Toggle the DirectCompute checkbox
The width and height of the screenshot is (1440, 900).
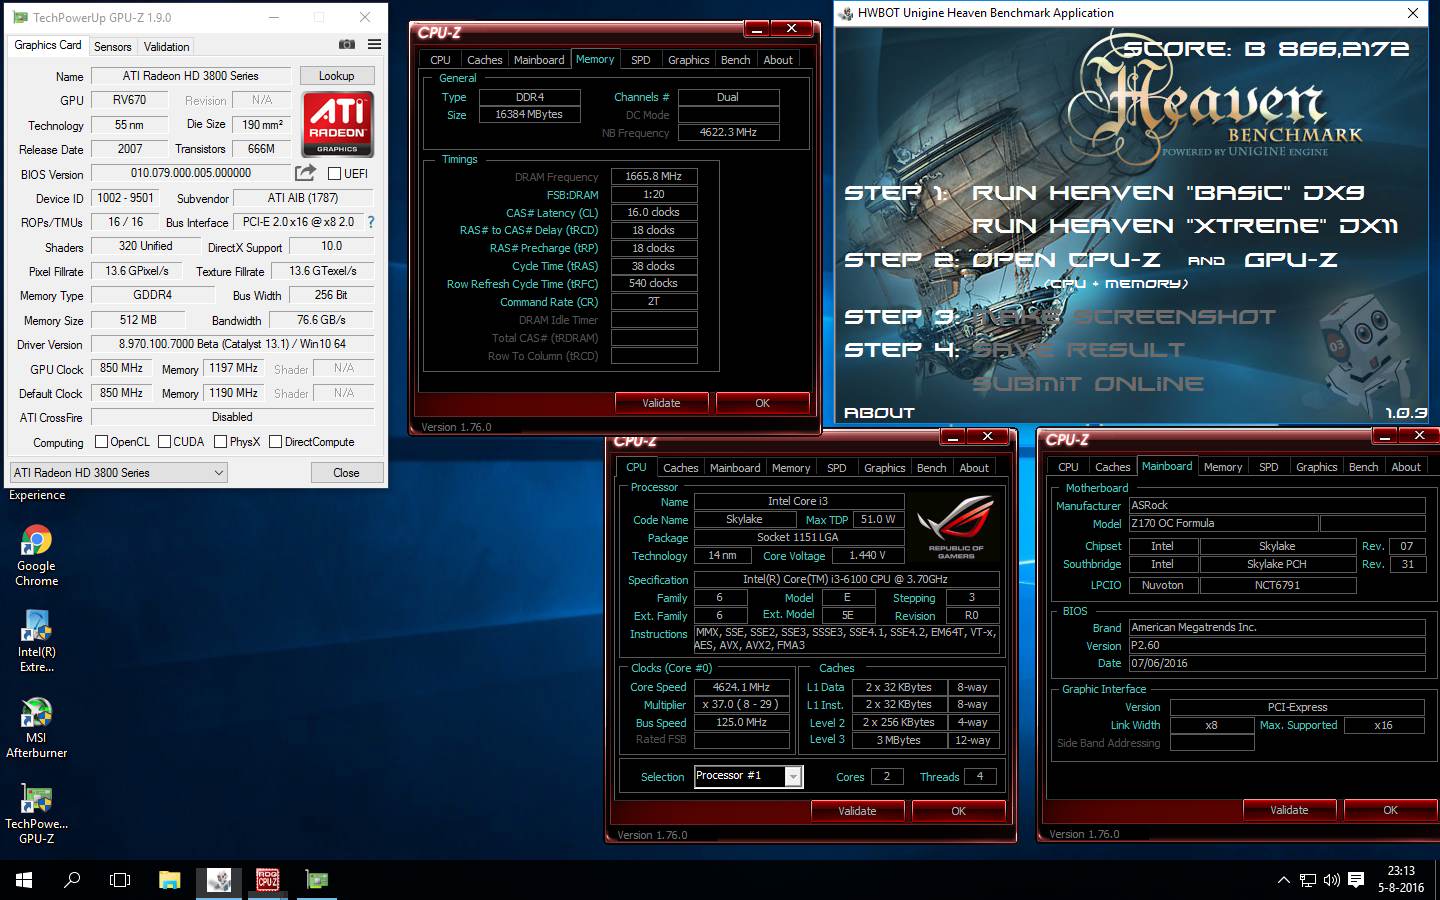[x=275, y=441]
